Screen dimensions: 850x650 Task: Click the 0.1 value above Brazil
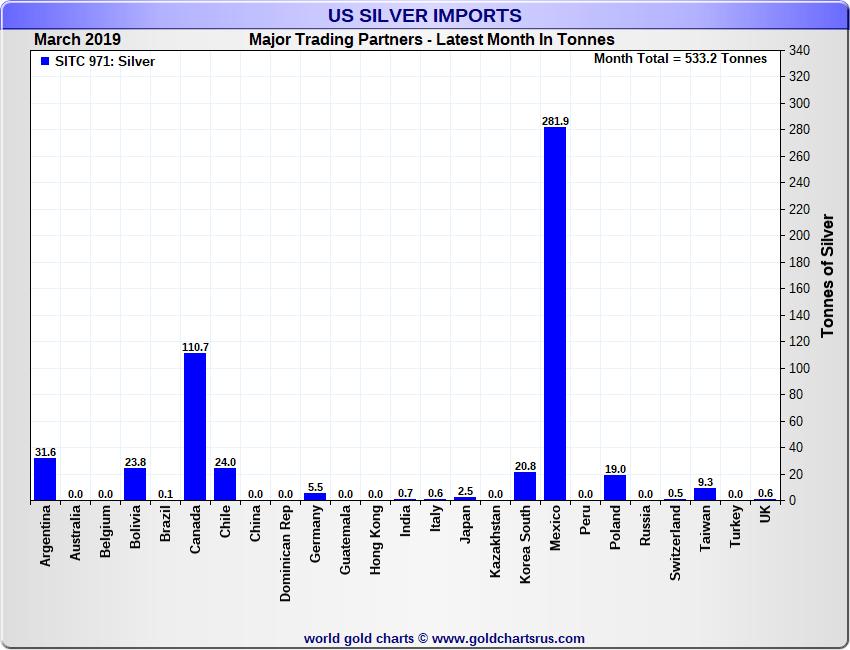pos(165,494)
